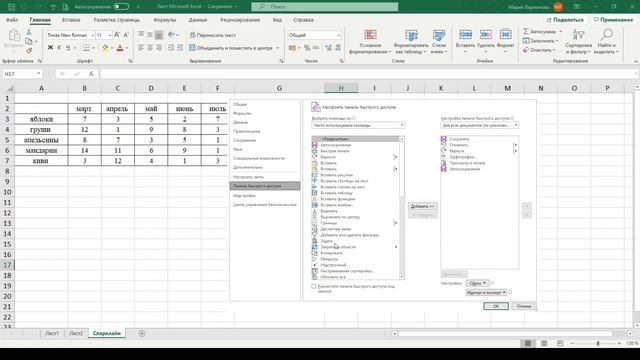Check Разместить панель быстрого доступа под лентой

point(314,287)
